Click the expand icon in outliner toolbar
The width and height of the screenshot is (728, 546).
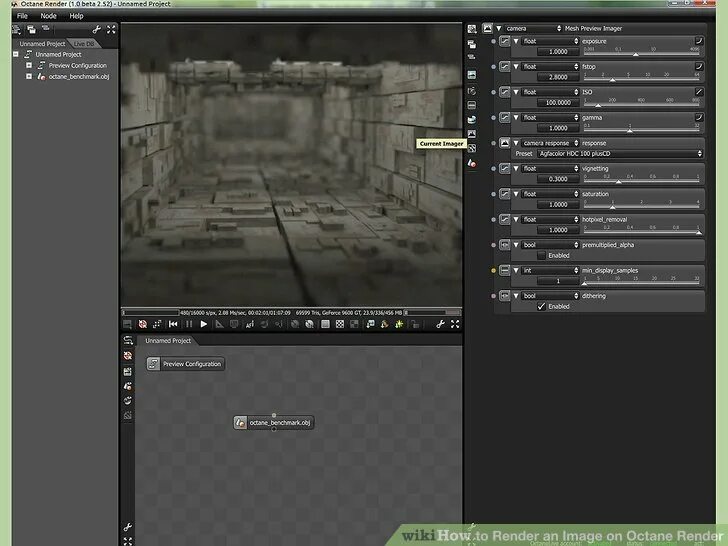(x=111, y=30)
